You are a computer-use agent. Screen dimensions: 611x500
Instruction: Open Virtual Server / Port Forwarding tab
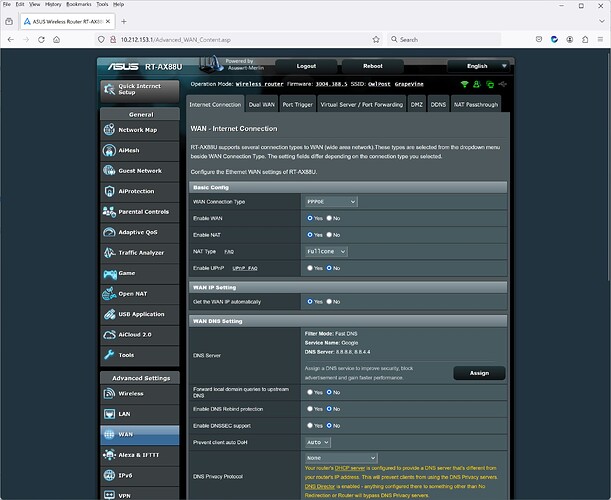coord(362,104)
